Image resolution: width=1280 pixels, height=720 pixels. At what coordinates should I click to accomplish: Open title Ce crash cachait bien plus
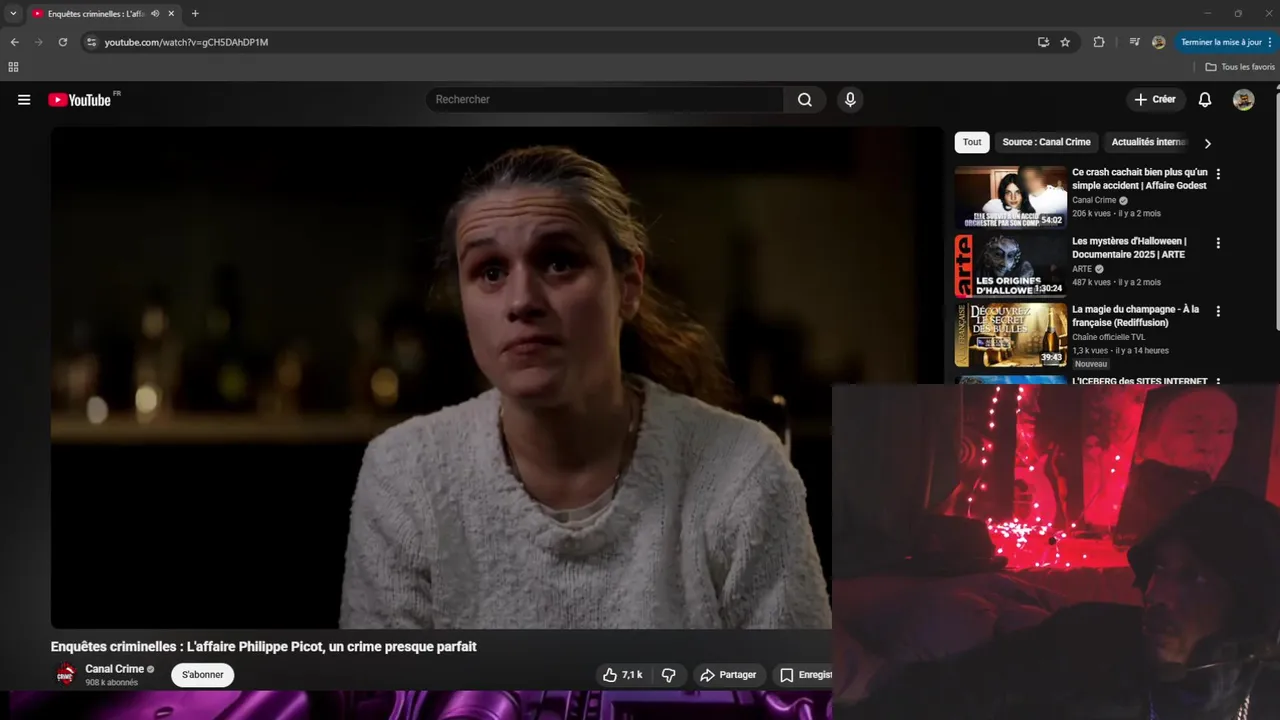pyautogui.click(x=1139, y=179)
